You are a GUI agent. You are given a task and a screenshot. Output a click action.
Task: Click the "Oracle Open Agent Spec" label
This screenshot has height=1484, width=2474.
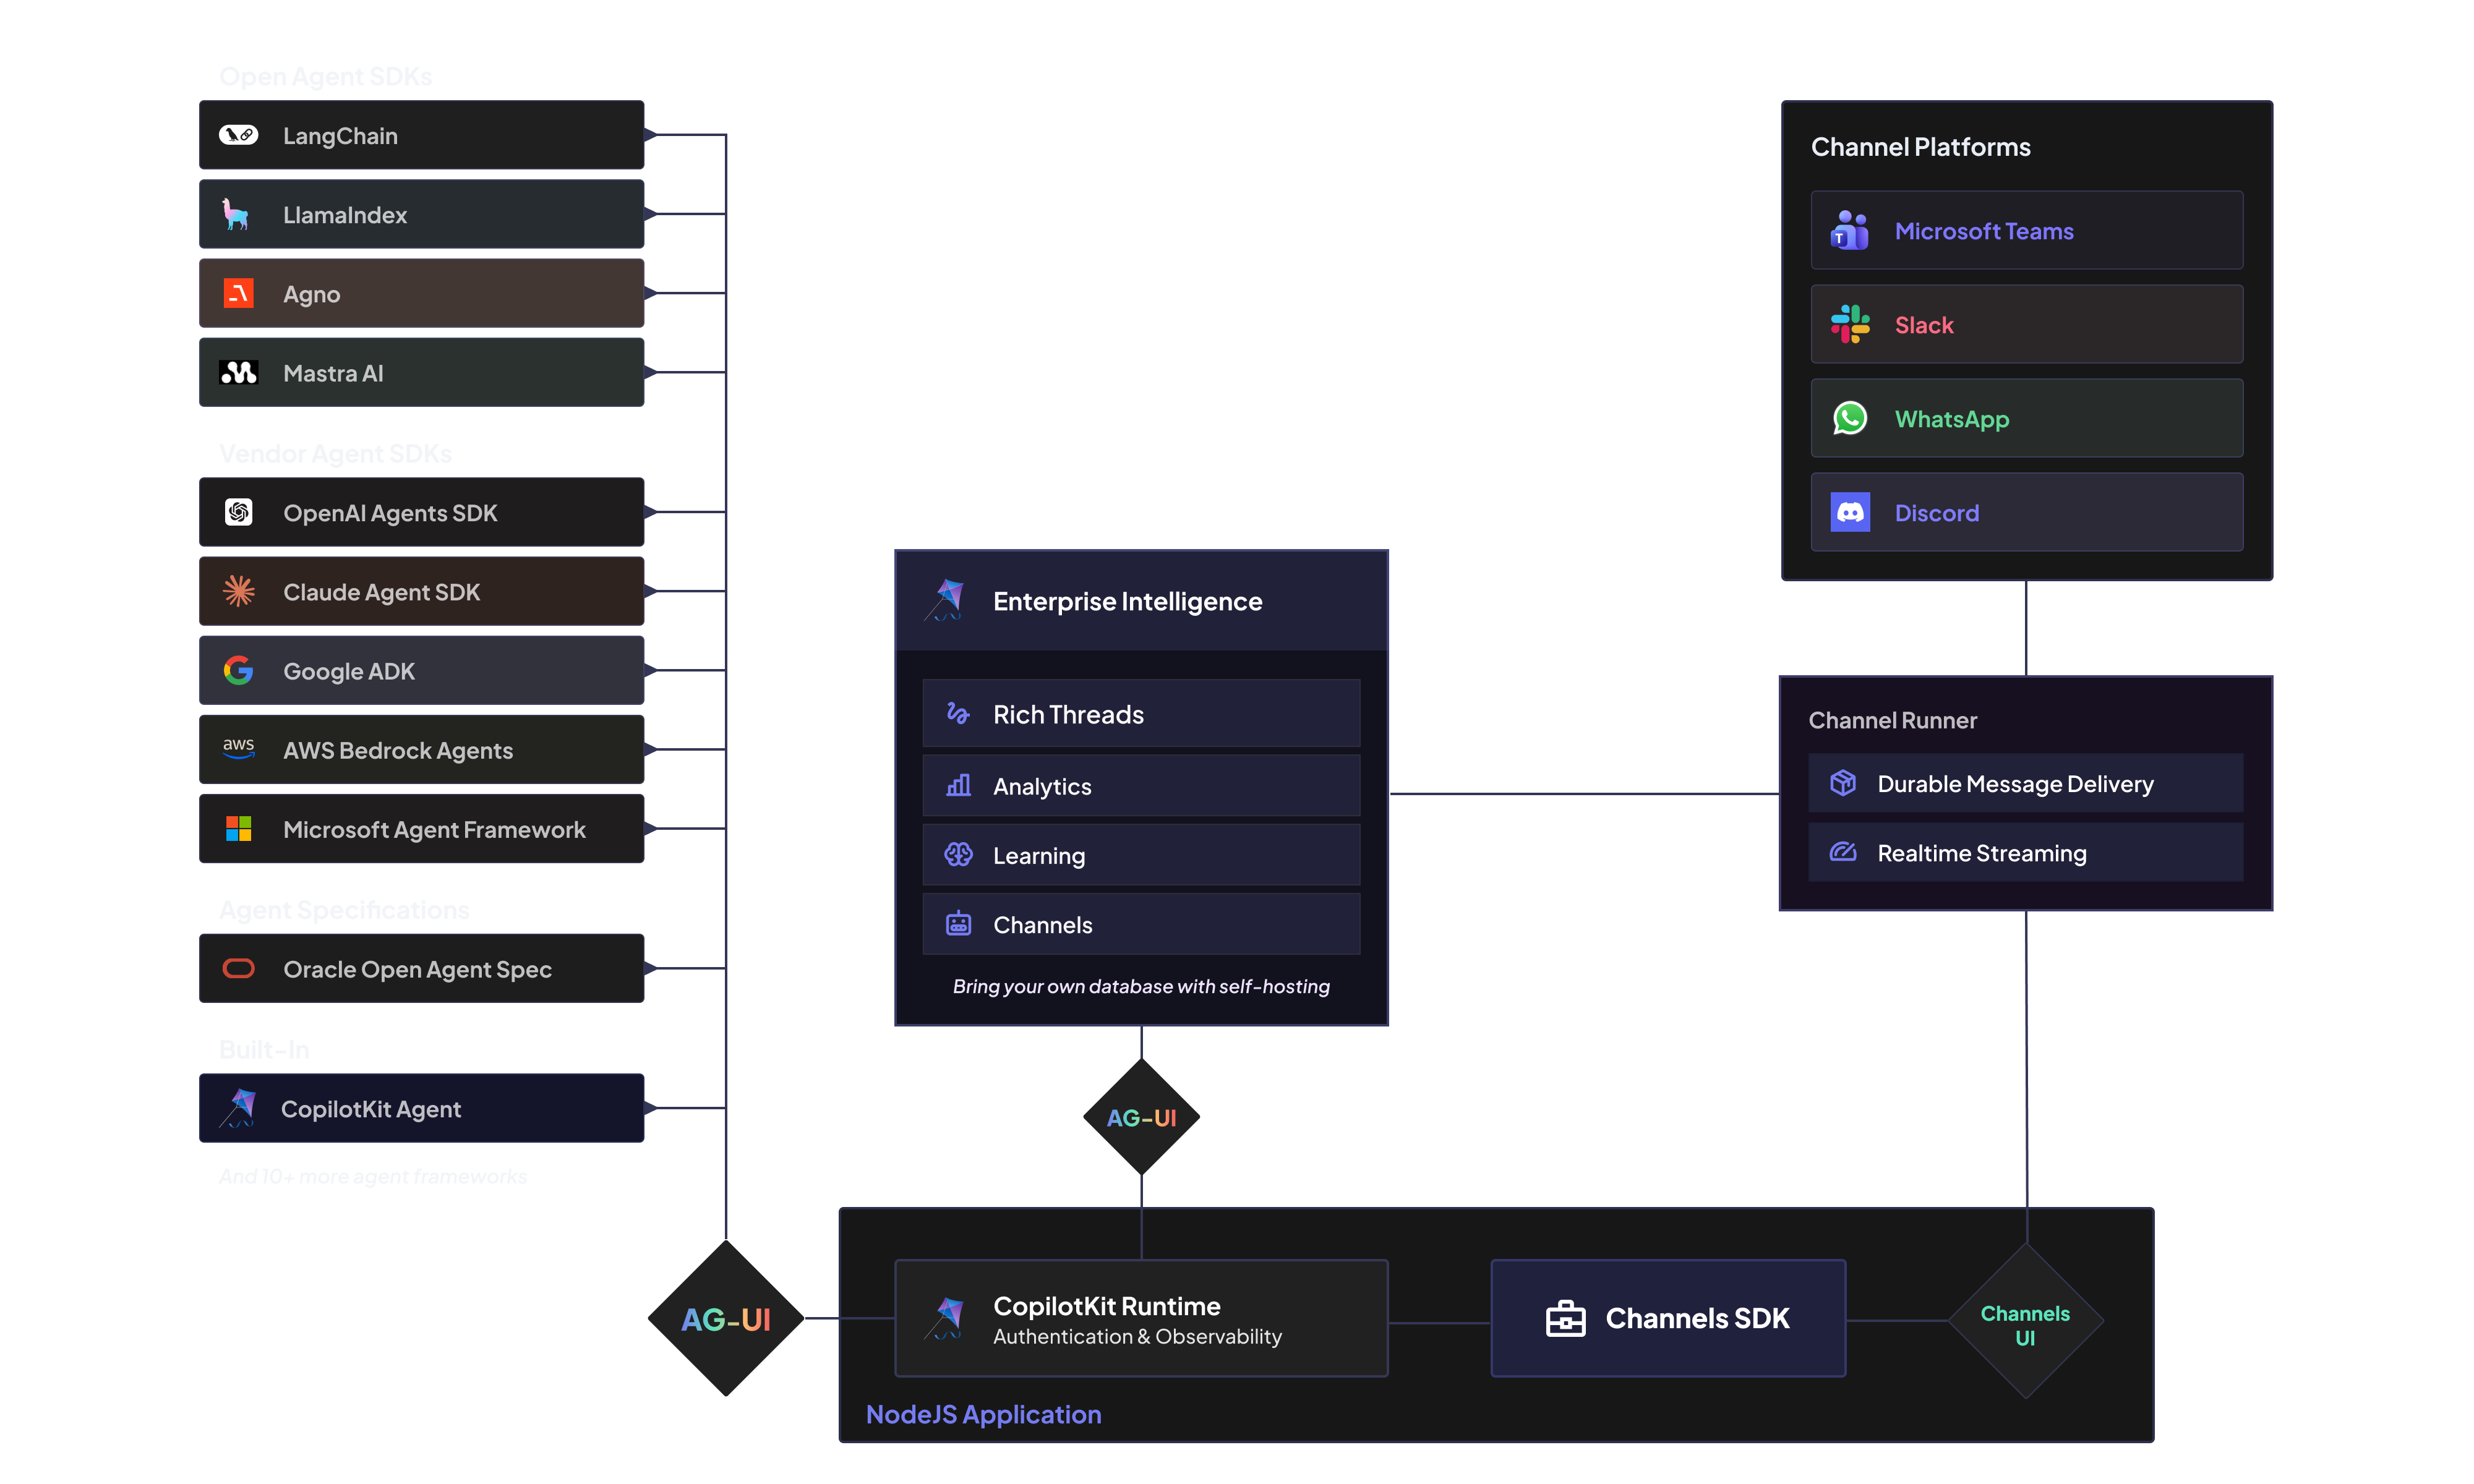pyautogui.click(x=417, y=969)
